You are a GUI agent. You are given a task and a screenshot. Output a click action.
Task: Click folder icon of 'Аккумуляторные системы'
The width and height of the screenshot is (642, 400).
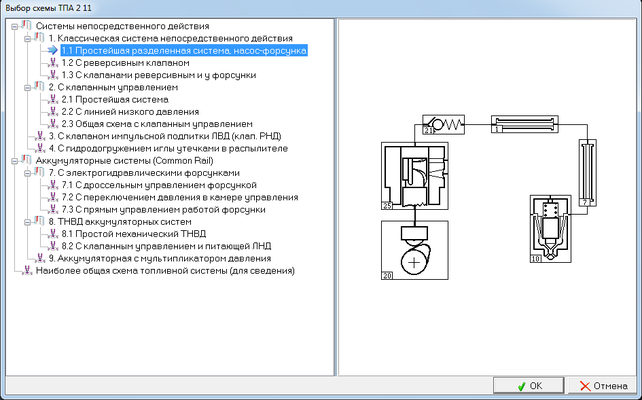[x=26, y=160]
